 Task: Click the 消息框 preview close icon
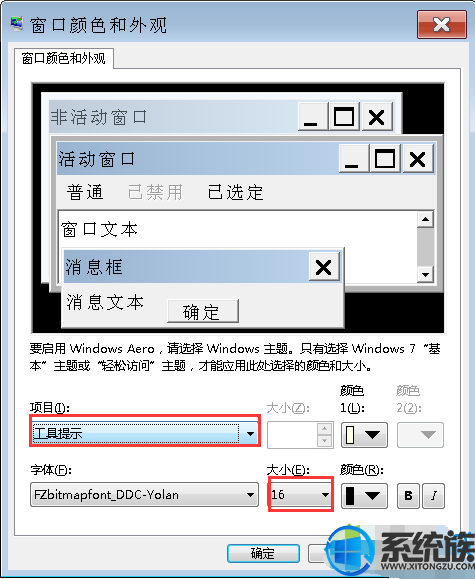pos(324,267)
